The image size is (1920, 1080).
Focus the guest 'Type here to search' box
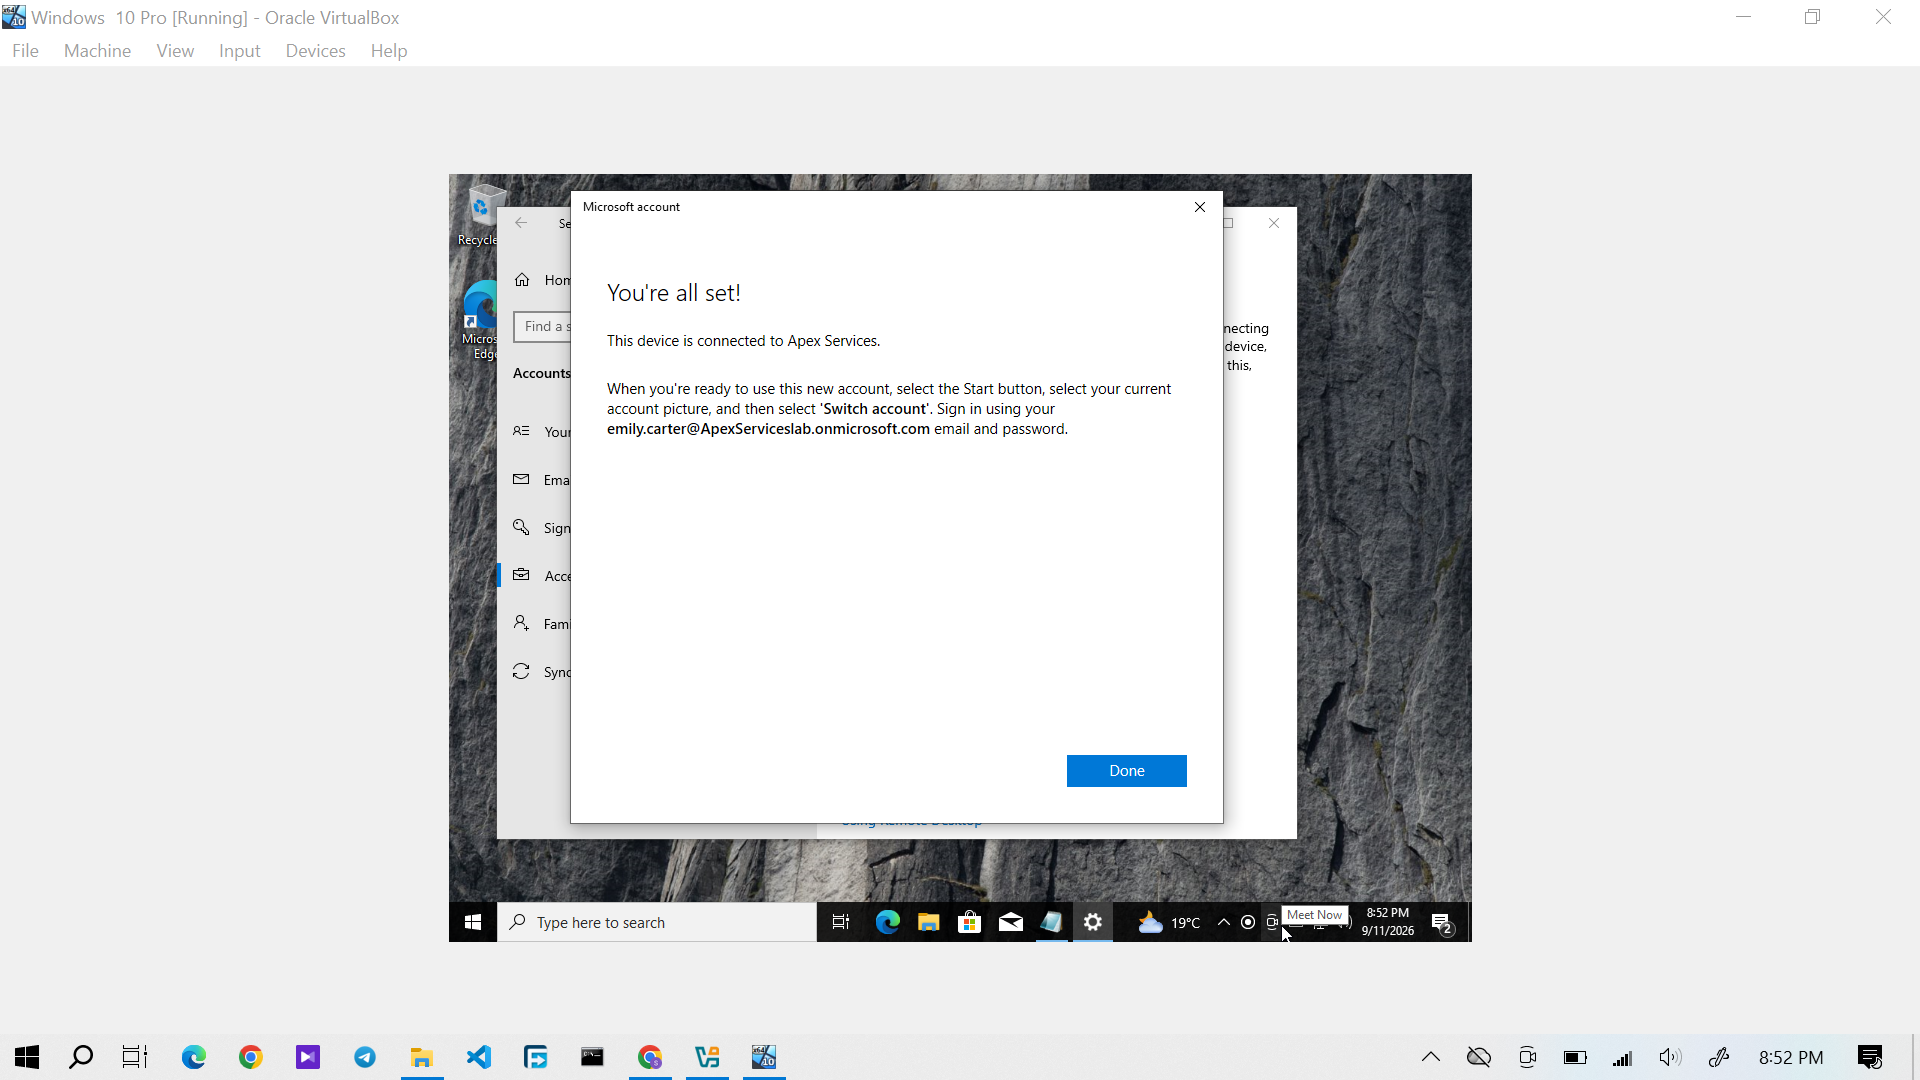click(x=657, y=922)
